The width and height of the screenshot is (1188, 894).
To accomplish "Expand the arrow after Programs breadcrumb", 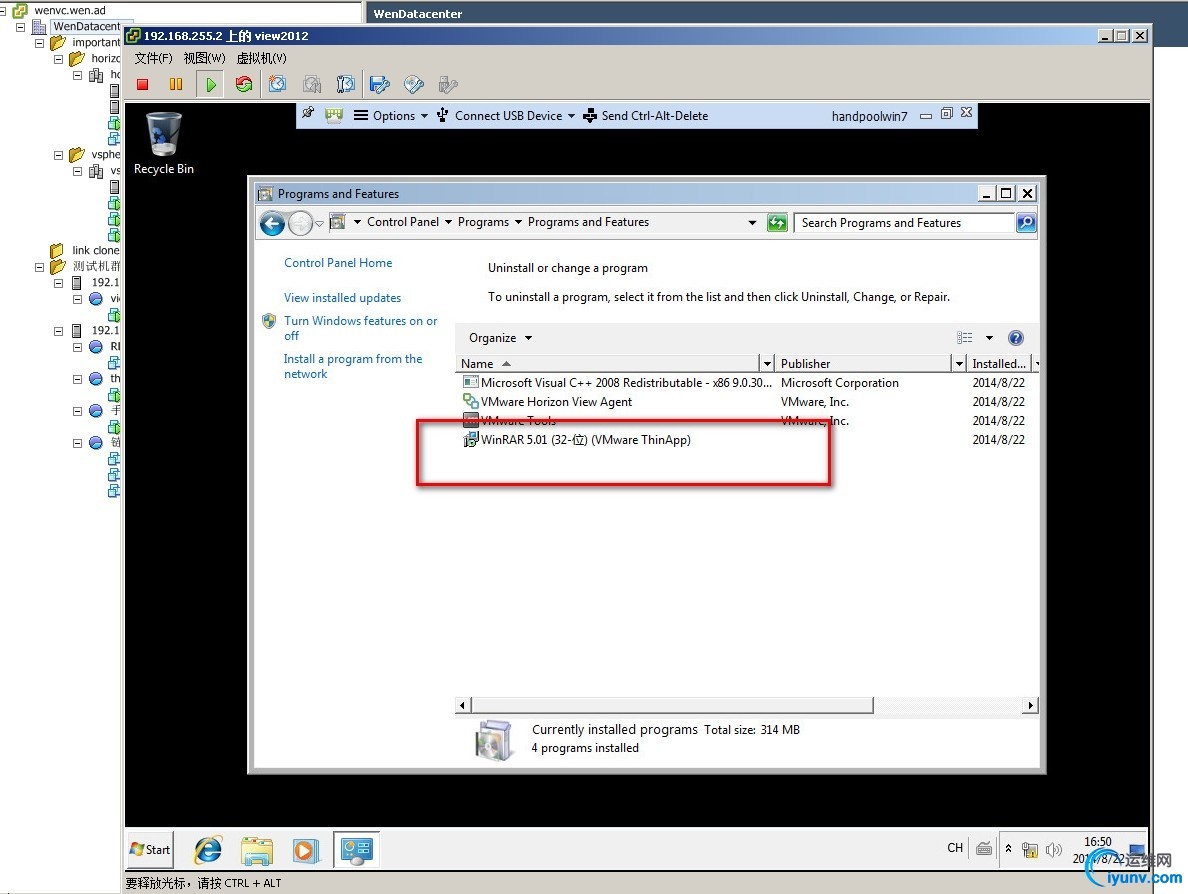I will tap(518, 222).
